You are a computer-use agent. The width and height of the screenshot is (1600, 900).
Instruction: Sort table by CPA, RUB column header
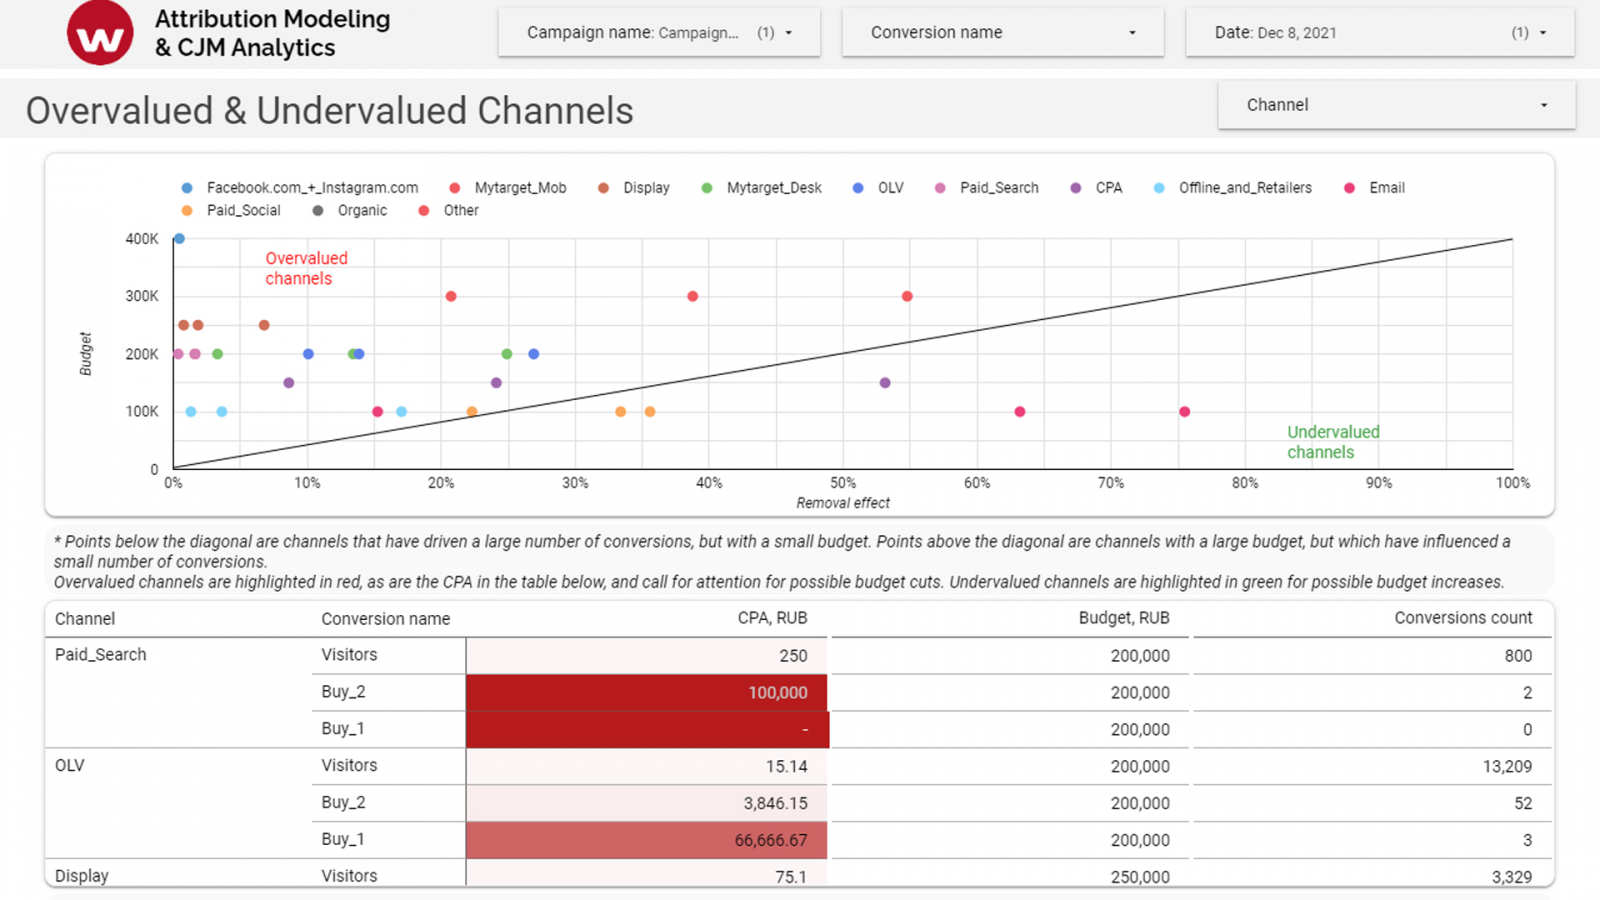point(772,618)
